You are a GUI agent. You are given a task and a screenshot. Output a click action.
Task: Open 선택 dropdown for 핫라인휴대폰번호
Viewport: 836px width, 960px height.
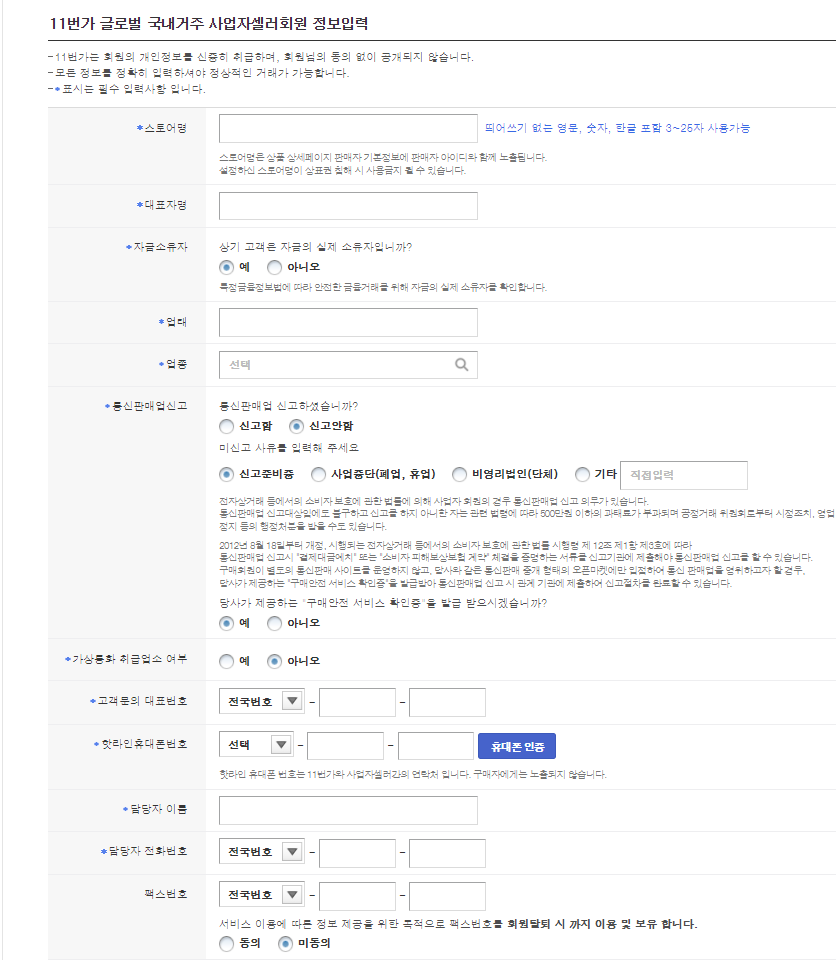click(x=256, y=745)
